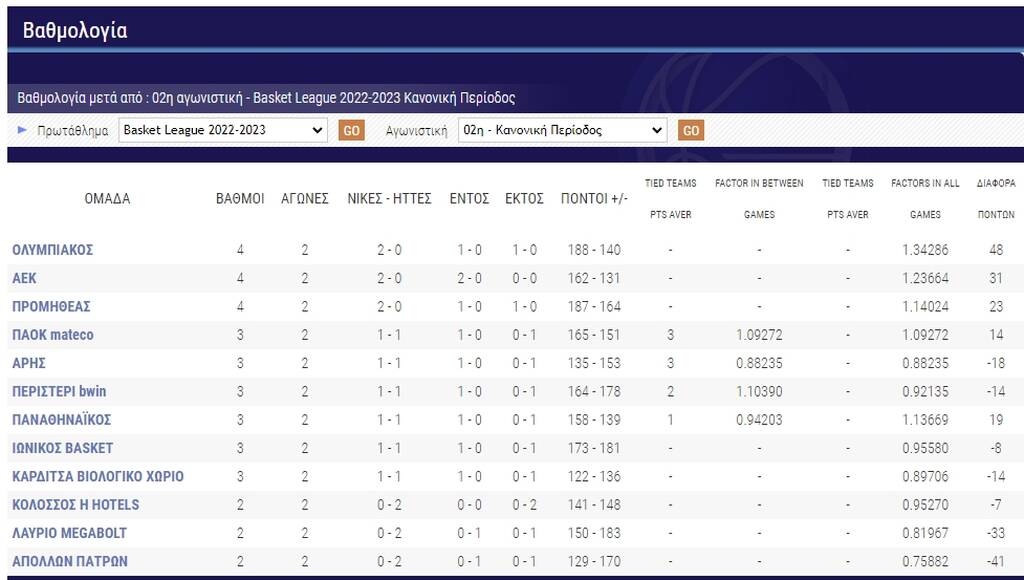Open ΠΑΝΑΘΗΝΑΪΚΟΣ team link
The image size is (1024, 580).
coord(61,420)
